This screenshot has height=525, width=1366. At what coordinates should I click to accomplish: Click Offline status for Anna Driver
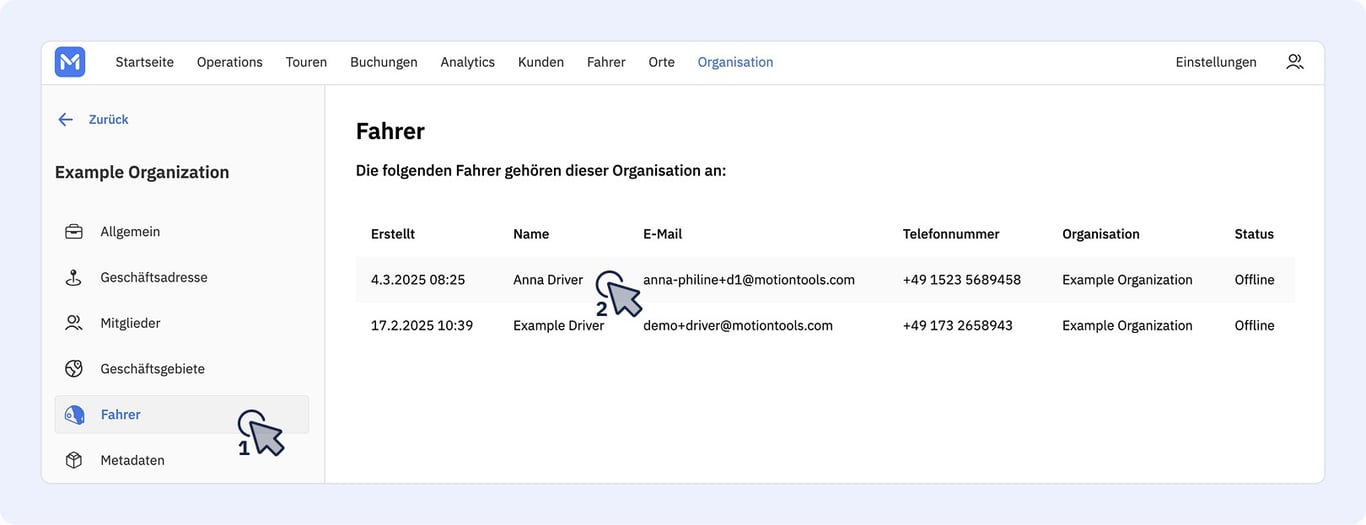click(x=1254, y=280)
